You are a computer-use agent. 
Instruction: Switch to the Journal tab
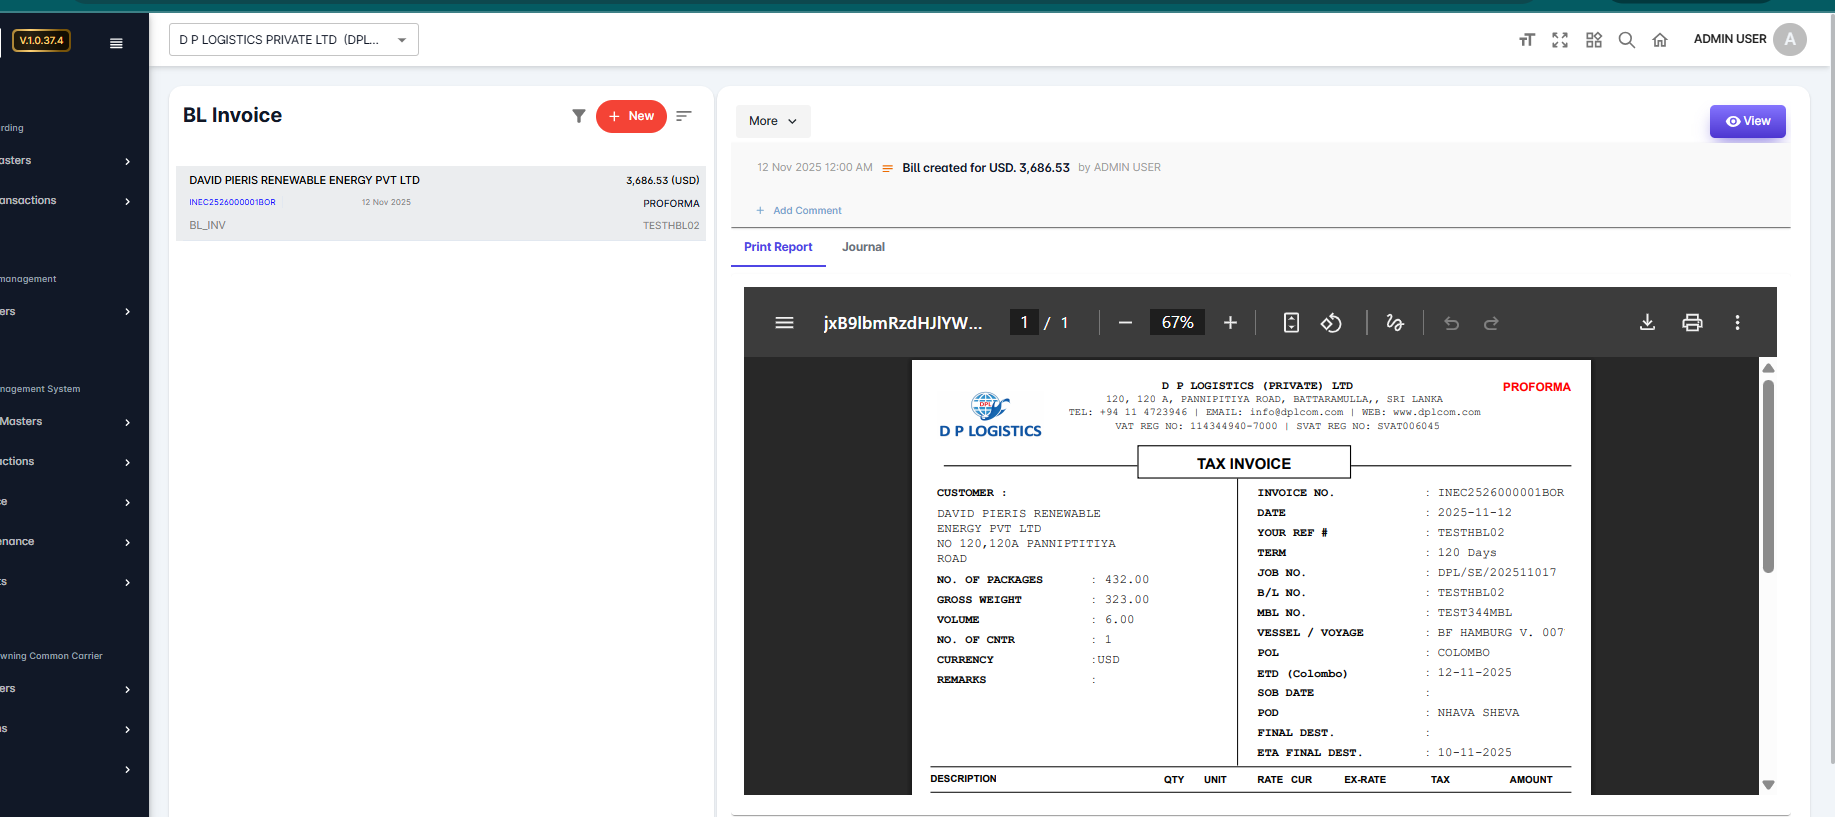tap(863, 247)
